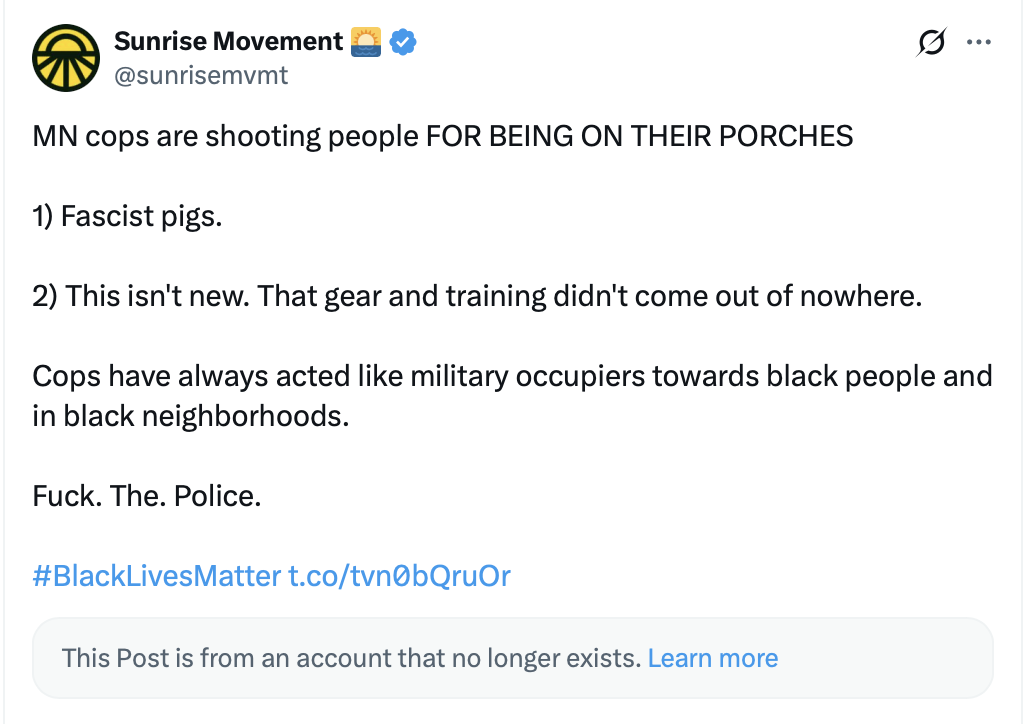Viewport: 1024px width, 724px height.
Task: Click the 'in black neighborhoods.' text line
Action: [x=190, y=416]
